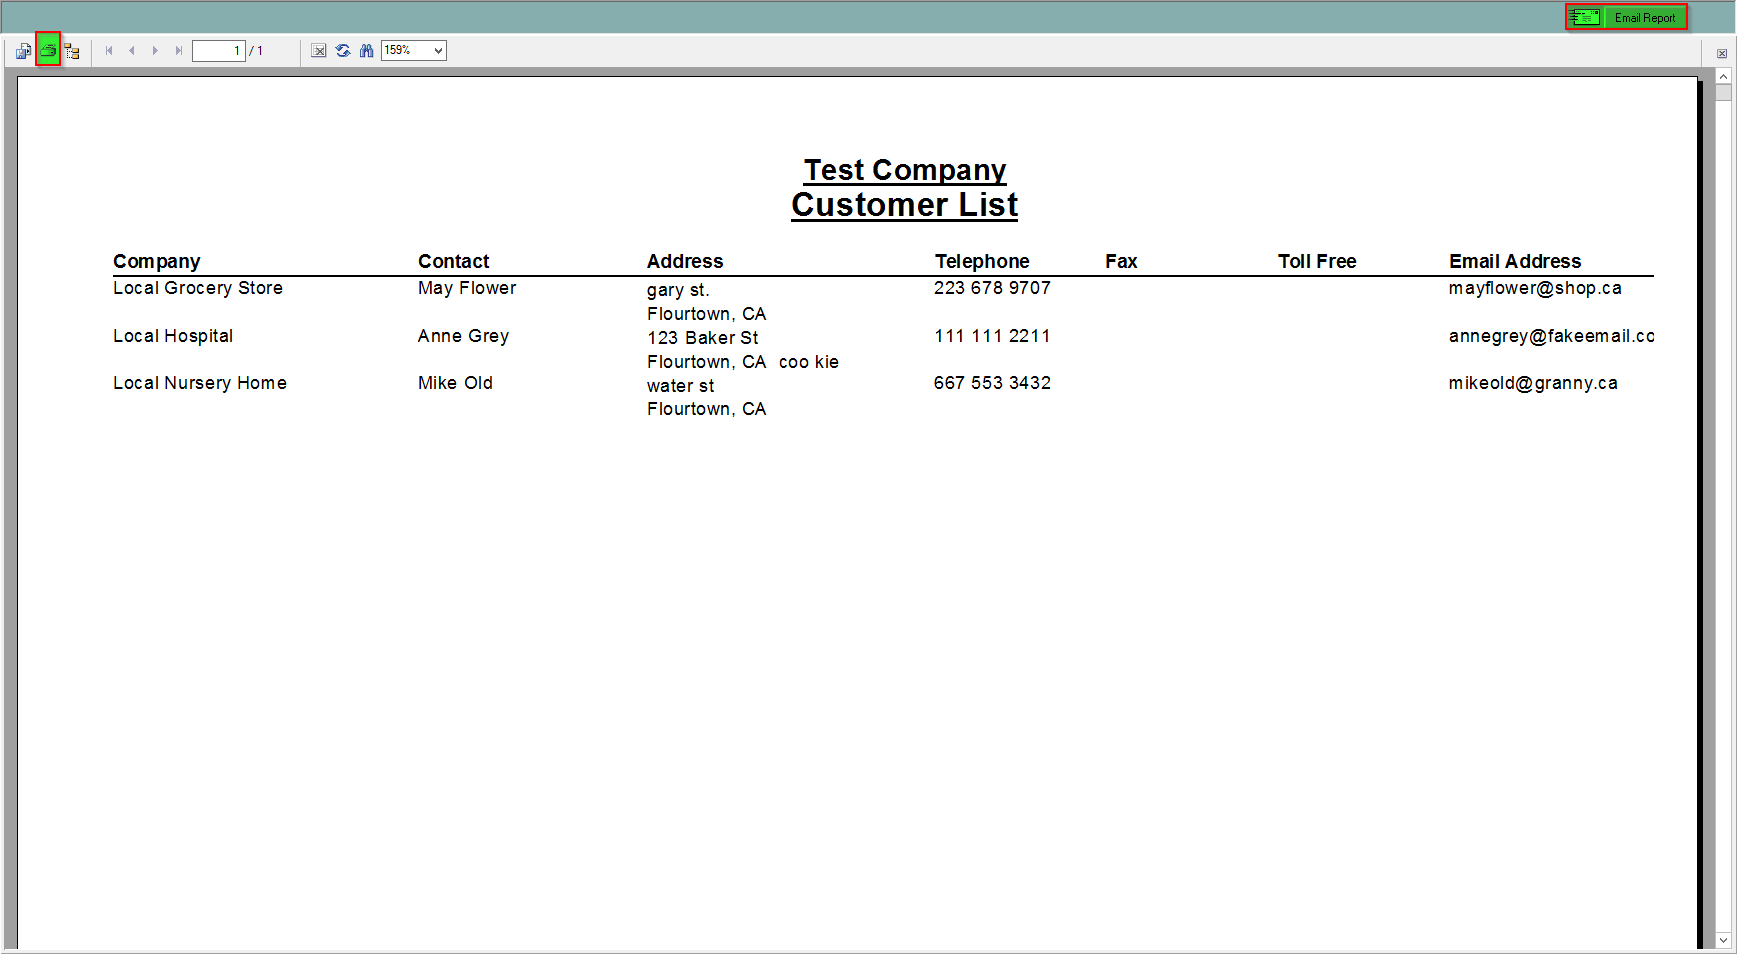Screen dimensions: 1737x954
Task: Toggle the Group Tree panel
Action: pos(71,50)
